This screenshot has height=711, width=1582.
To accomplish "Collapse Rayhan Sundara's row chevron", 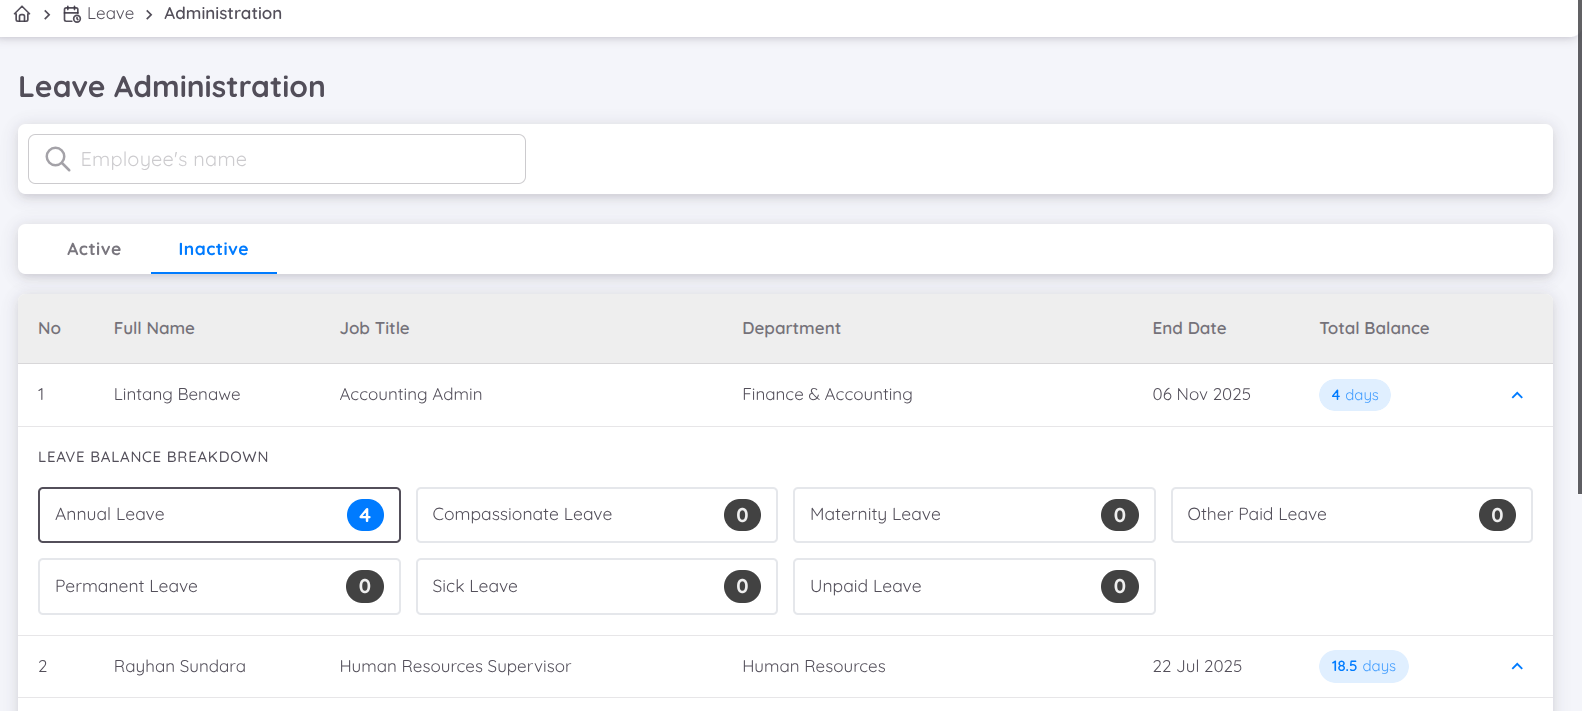I will pos(1517,666).
